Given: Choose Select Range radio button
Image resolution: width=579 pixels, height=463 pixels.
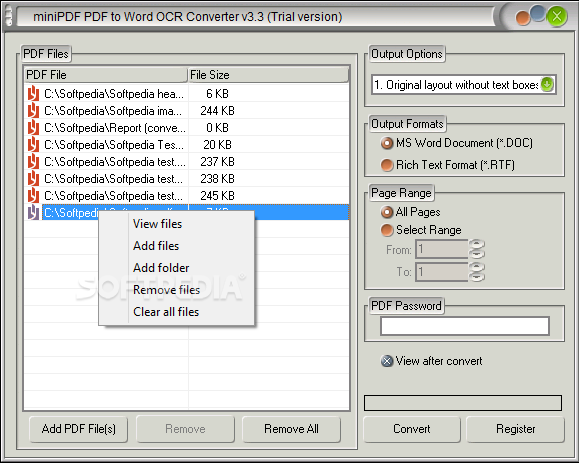Looking at the screenshot, I should [x=421, y=230].
